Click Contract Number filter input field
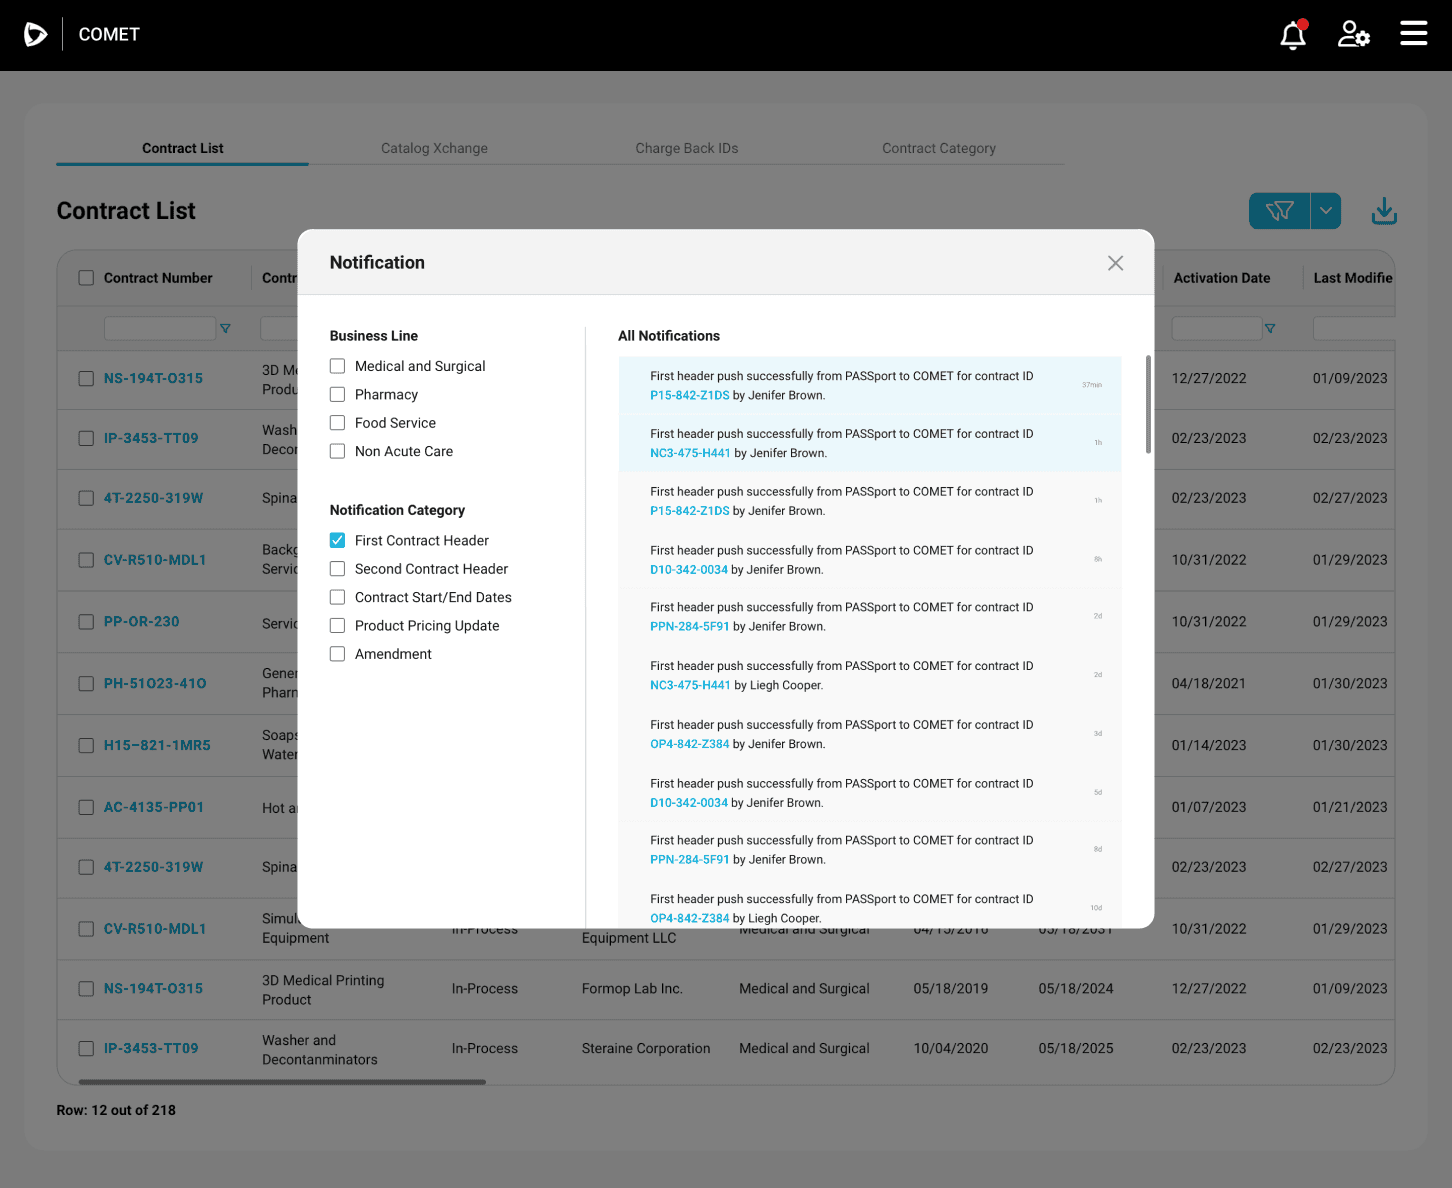The image size is (1452, 1188). [x=160, y=328]
